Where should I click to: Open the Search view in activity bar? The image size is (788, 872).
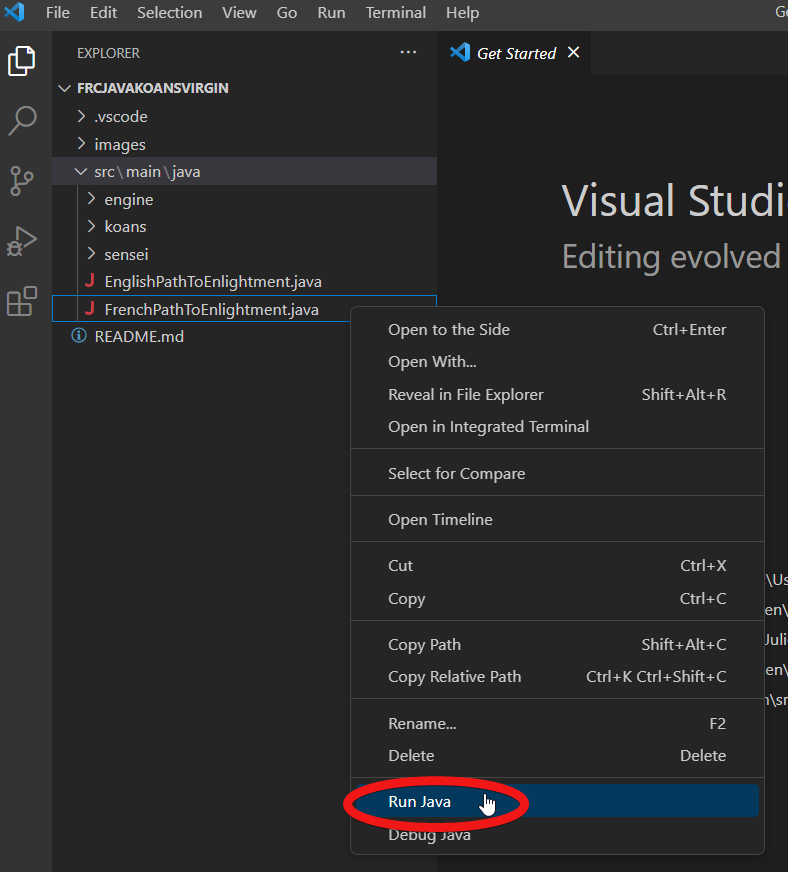(22, 121)
